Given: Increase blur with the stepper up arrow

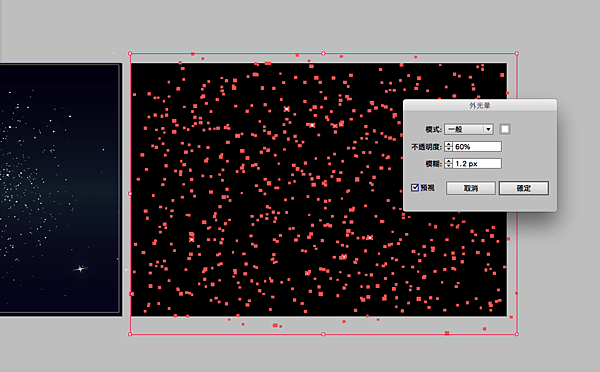Looking at the screenshot, I should coord(448,161).
